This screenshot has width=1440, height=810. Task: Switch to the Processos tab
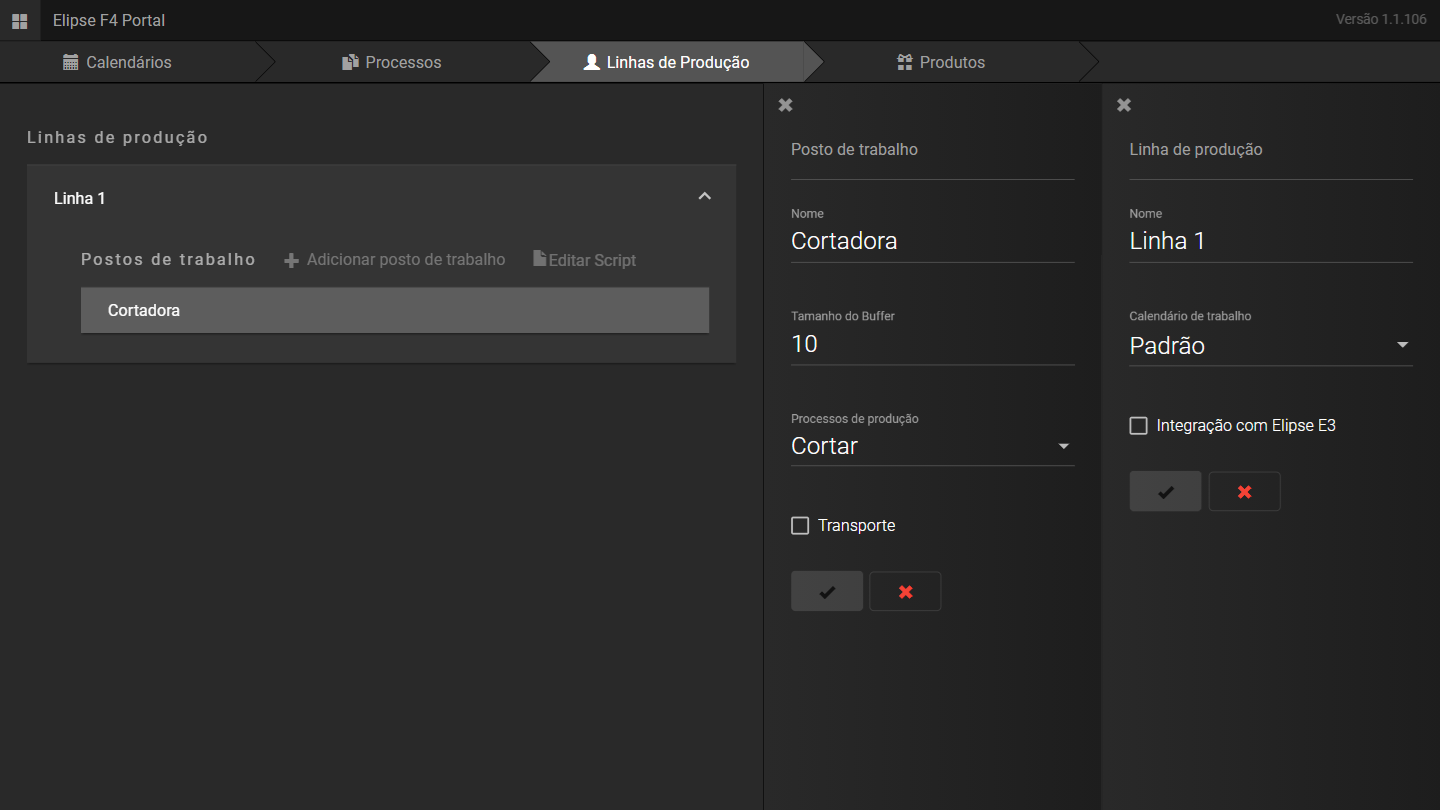pos(391,62)
